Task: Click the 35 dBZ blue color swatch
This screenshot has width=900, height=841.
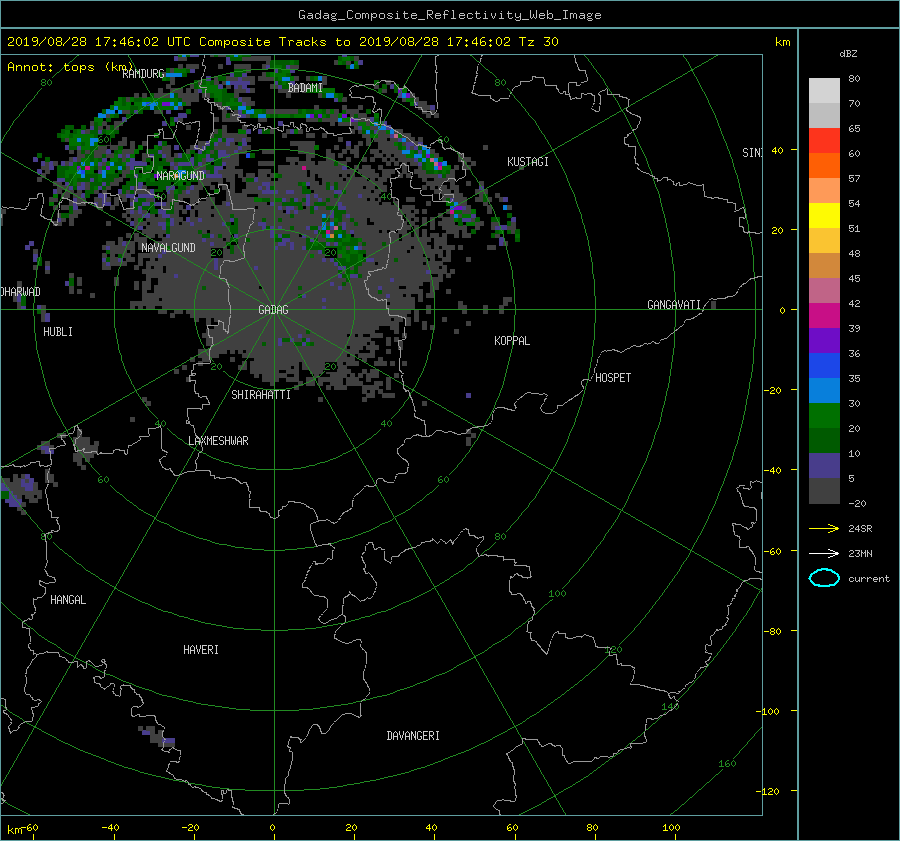Action: 824,390
